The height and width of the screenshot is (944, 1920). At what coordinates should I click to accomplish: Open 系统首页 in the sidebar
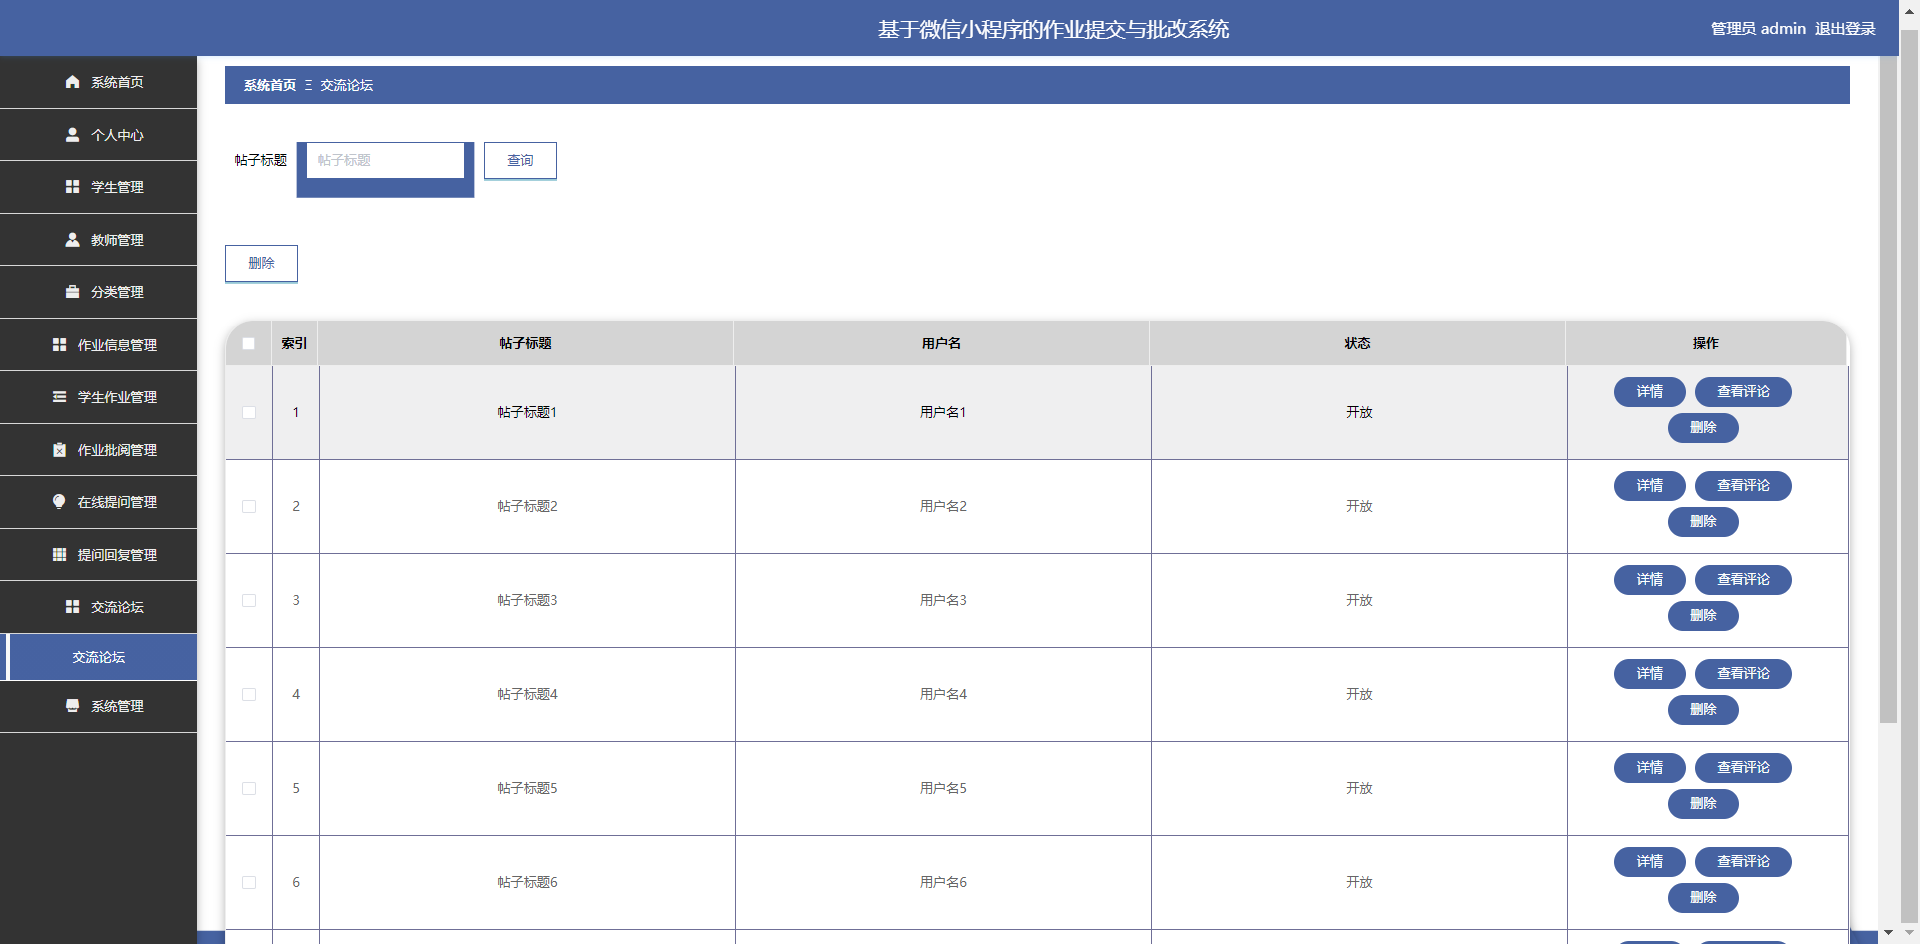[98, 82]
